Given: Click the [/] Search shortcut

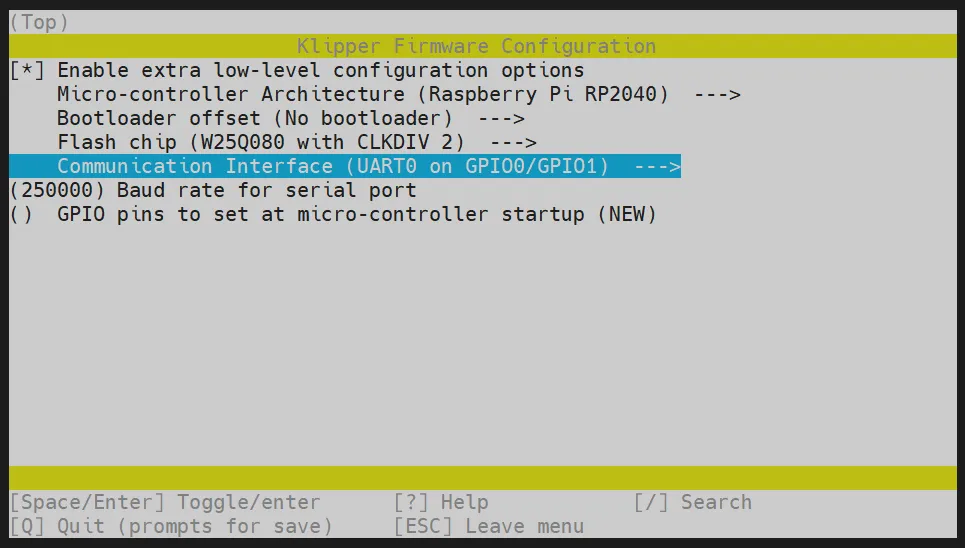Looking at the screenshot, I should pyautogui.click(x=692, y=502).
